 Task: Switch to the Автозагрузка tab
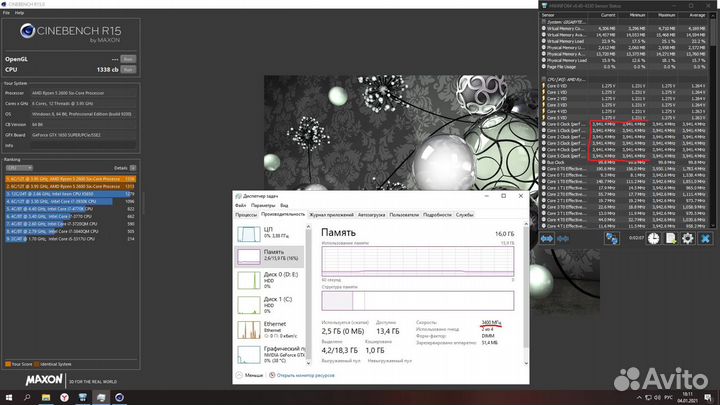pyautogui.click(x=371, y=214)
